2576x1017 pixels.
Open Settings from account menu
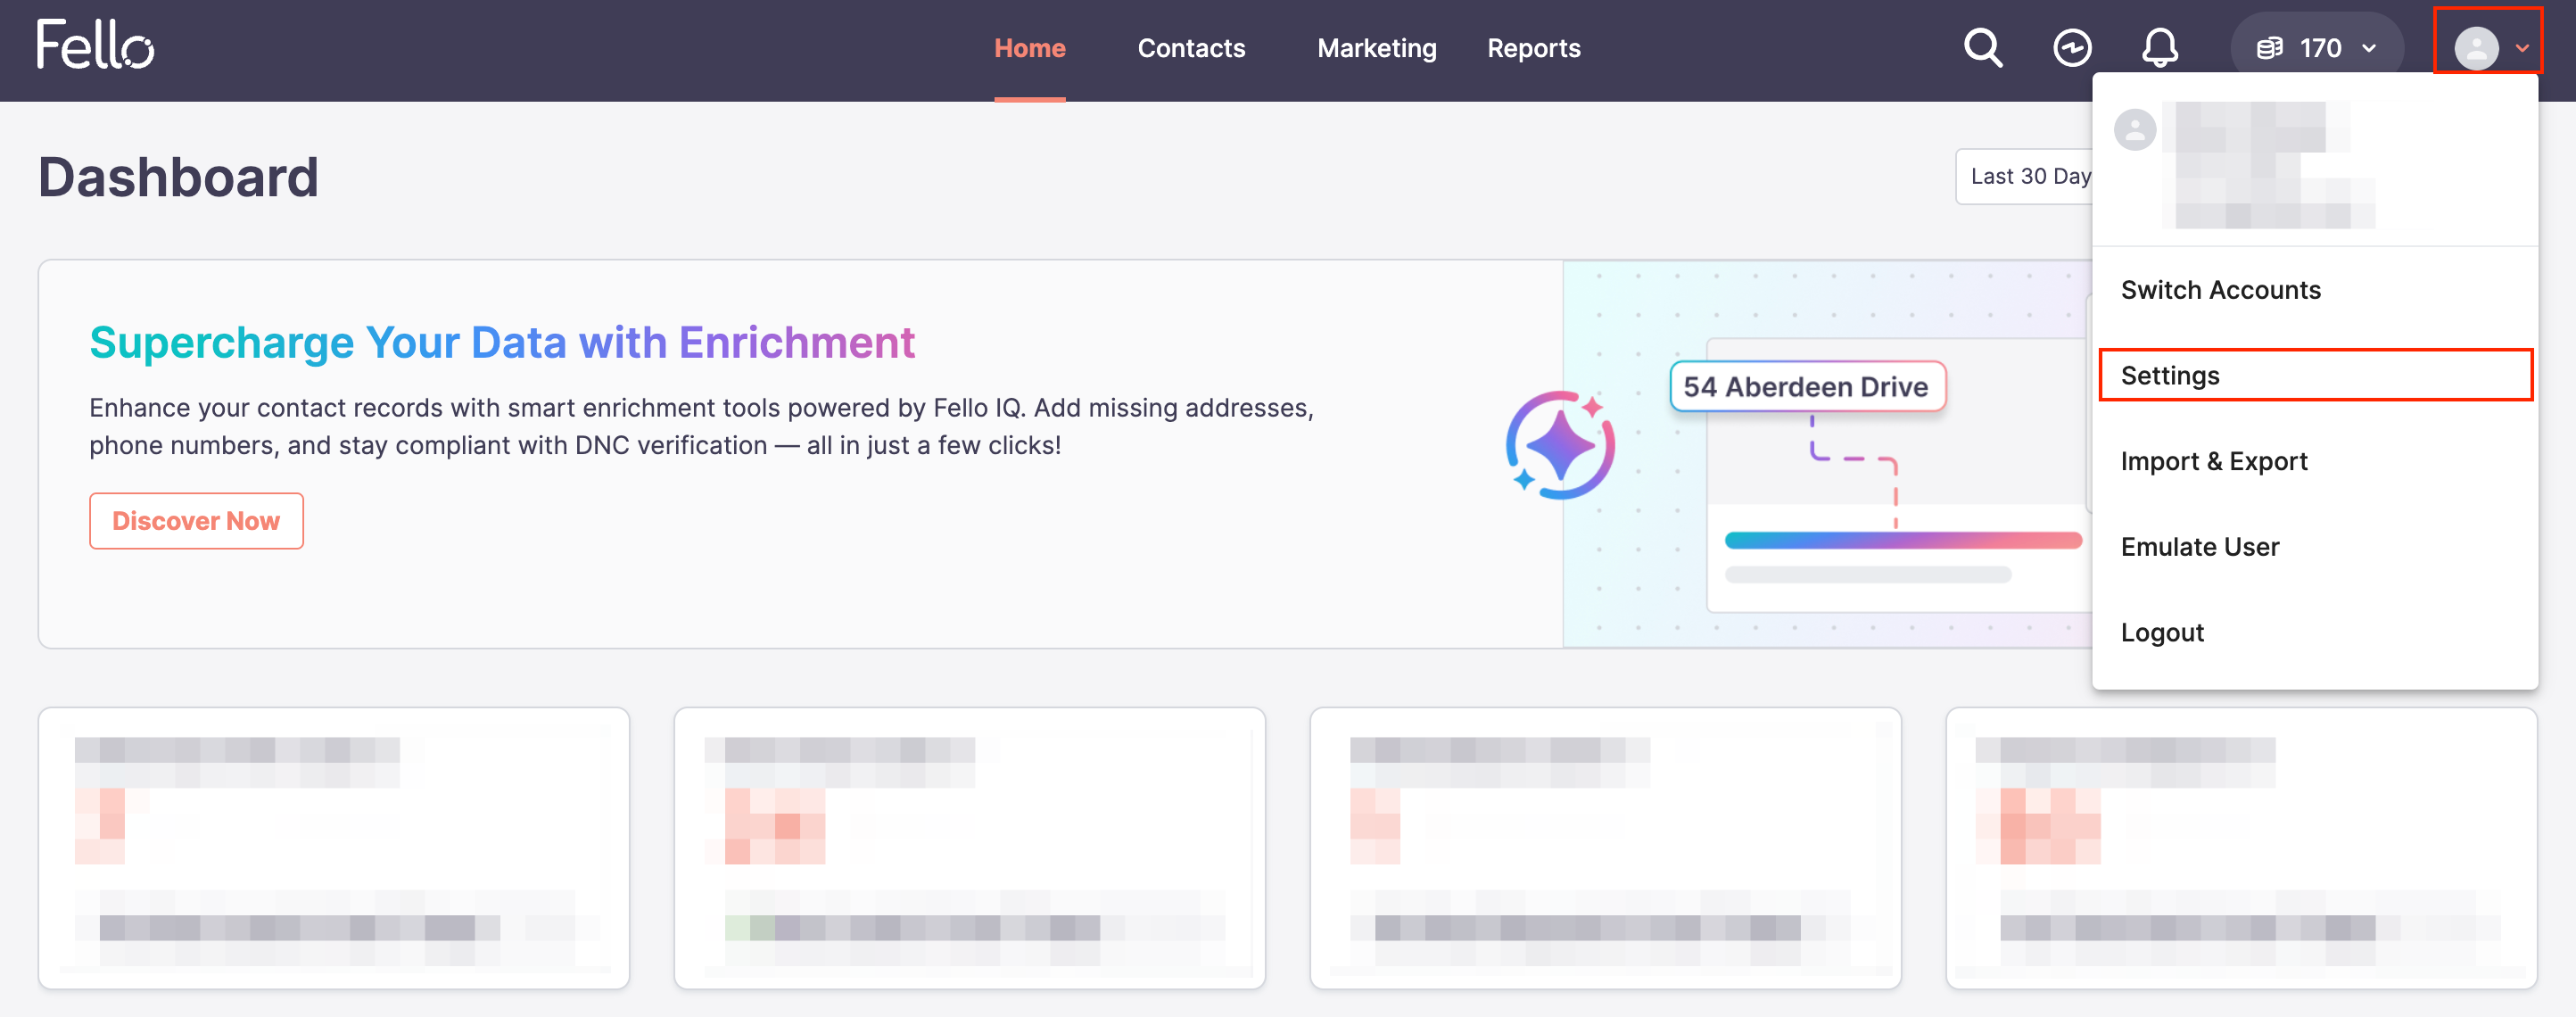point(2314,375)
